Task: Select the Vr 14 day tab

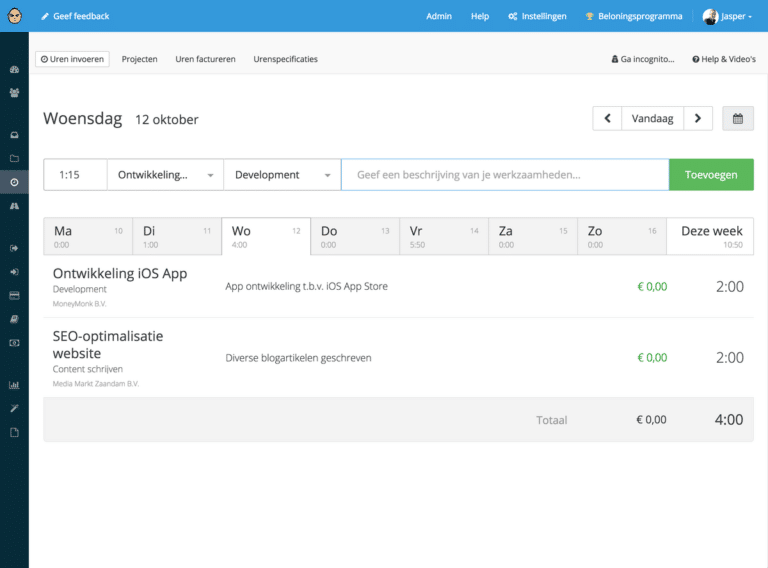Action: (x=443, y=237)
